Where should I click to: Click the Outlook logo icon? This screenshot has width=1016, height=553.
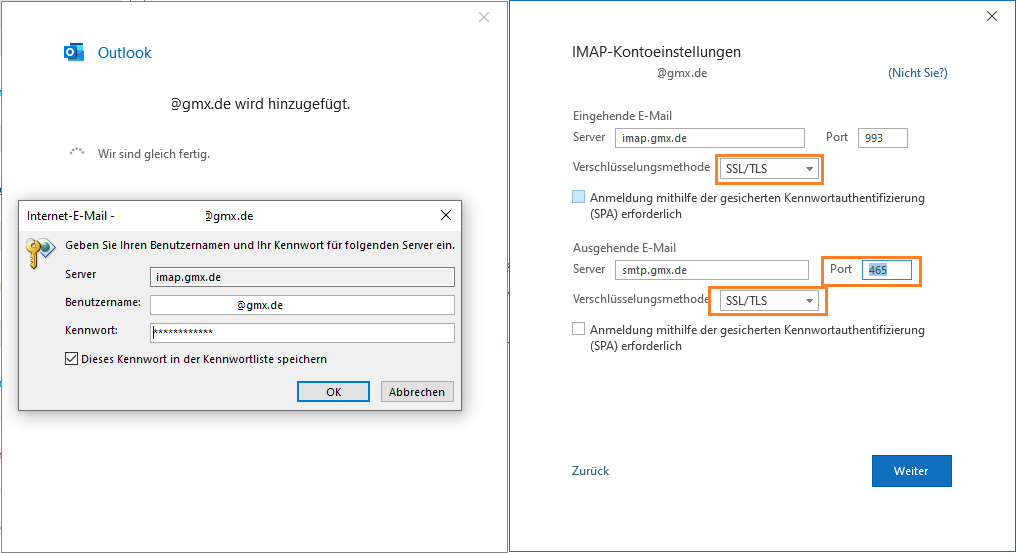(74, 53)
